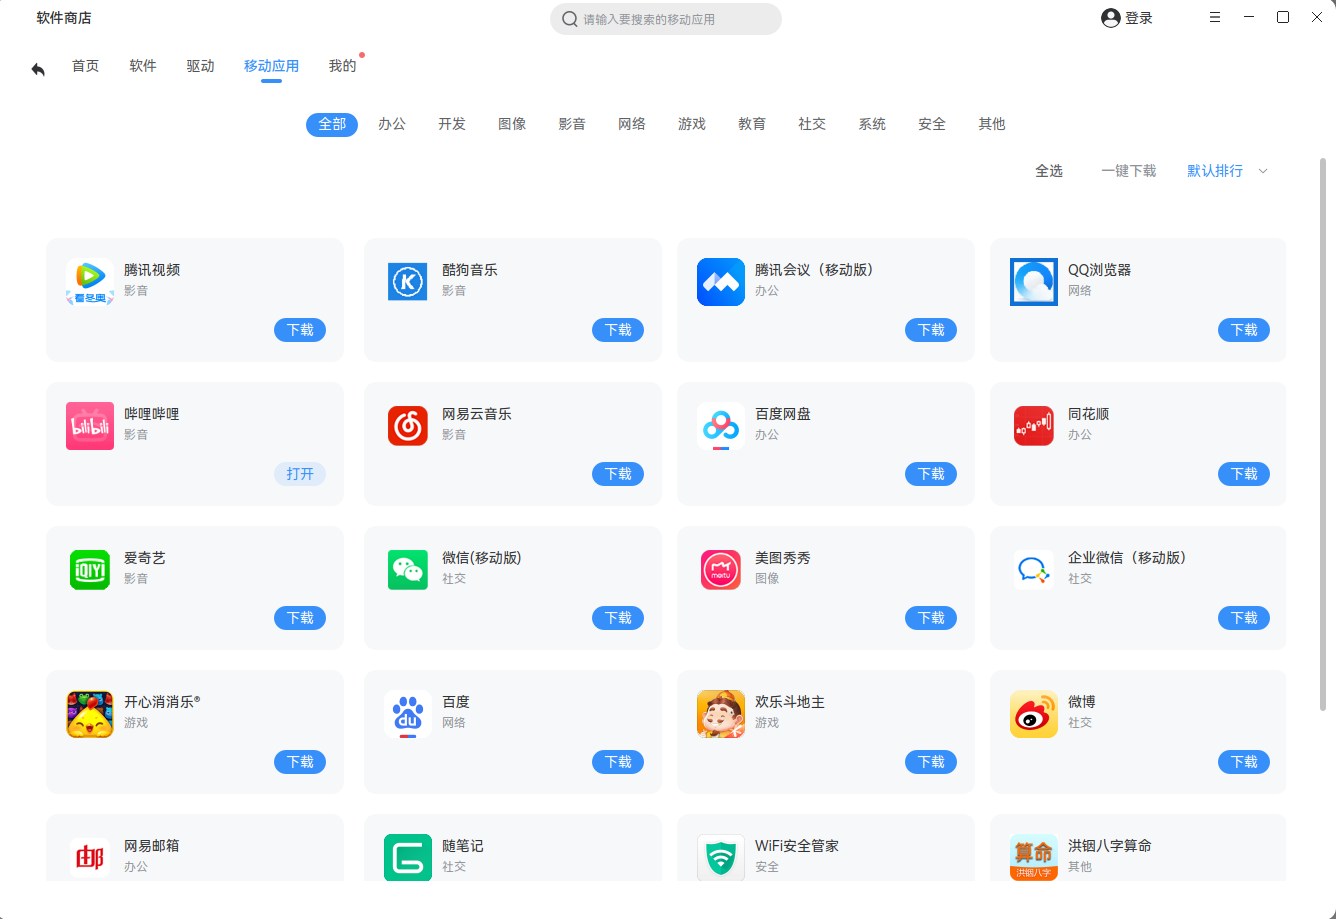Filter by 游戏 category
1336x919 pixels.
pos(692,124)
